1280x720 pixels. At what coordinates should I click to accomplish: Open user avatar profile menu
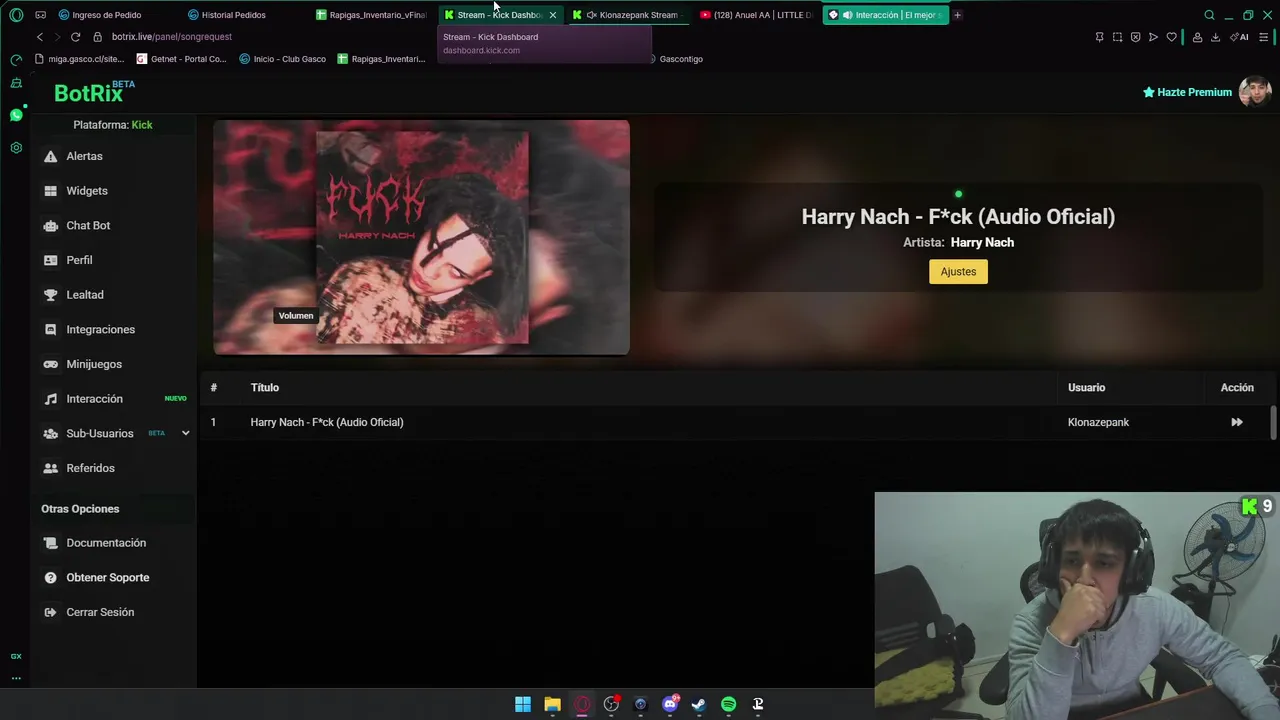[1255, 92]
